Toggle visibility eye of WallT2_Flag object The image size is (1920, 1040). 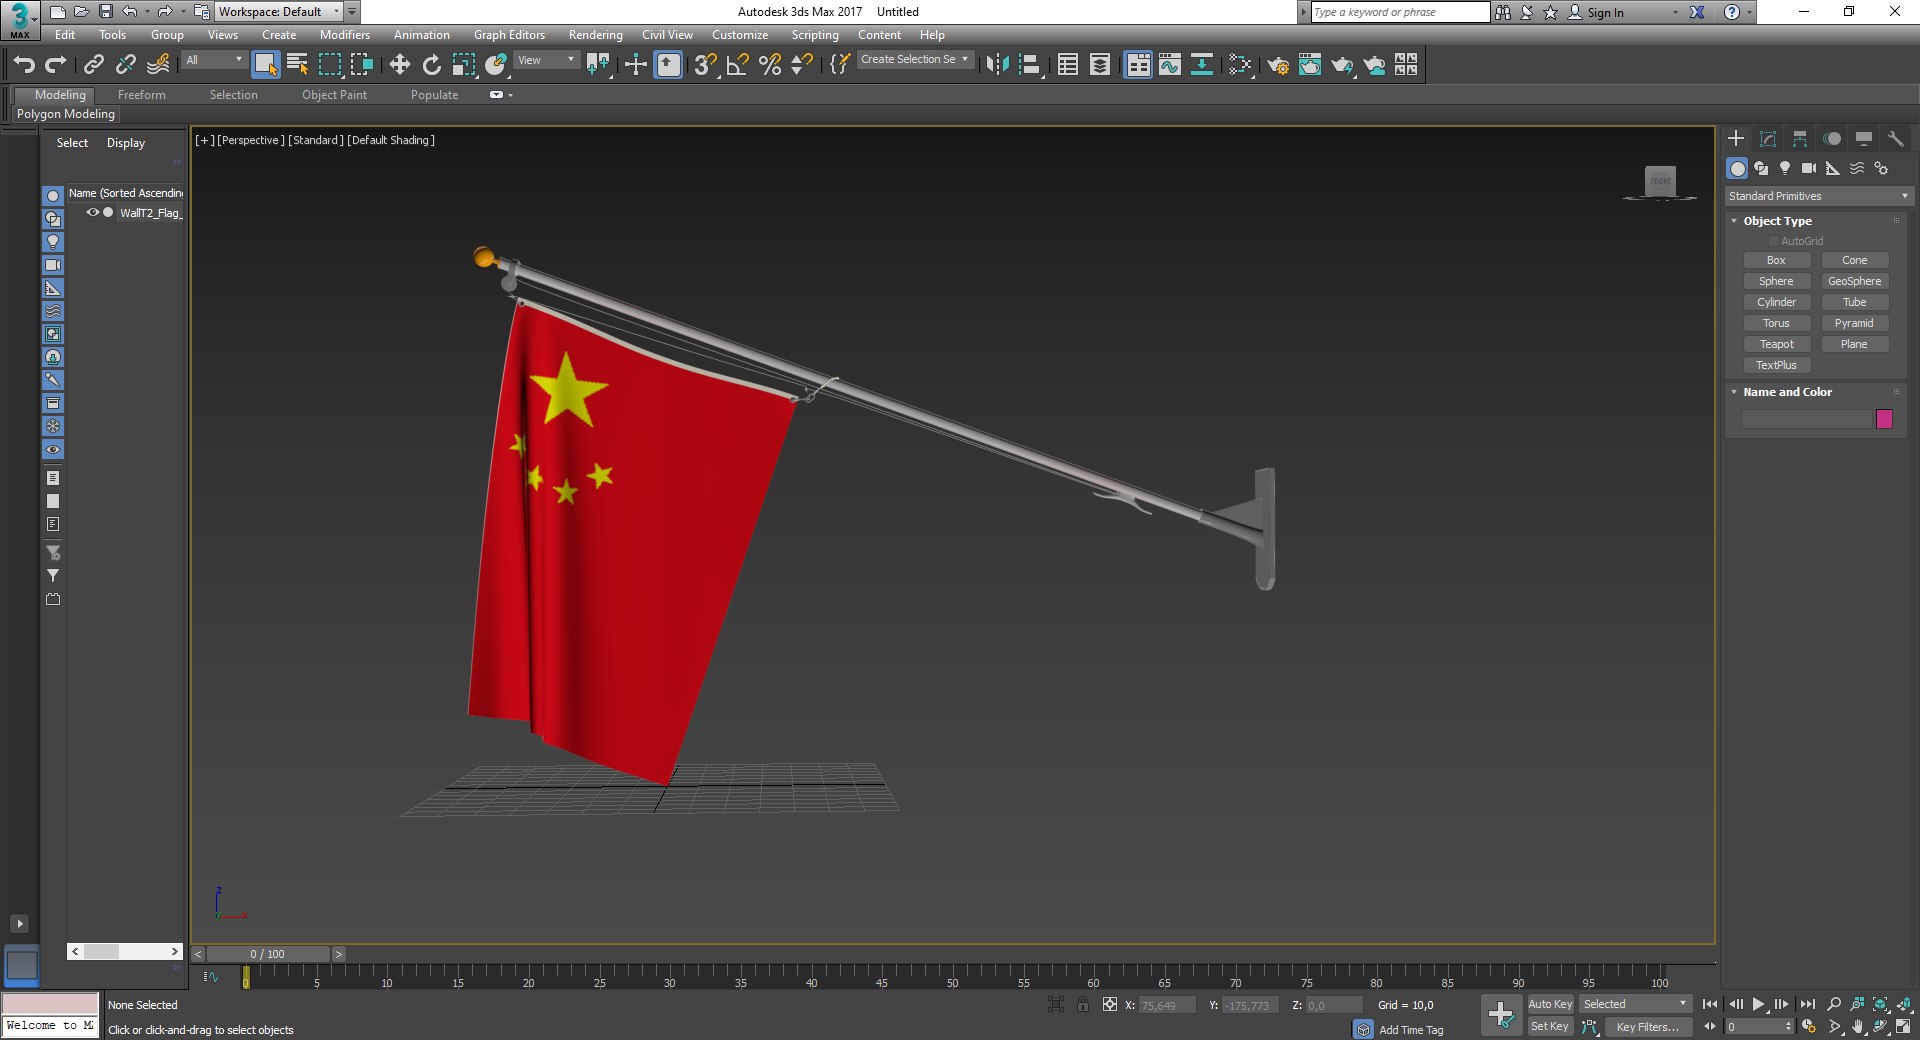coord(92,212)
